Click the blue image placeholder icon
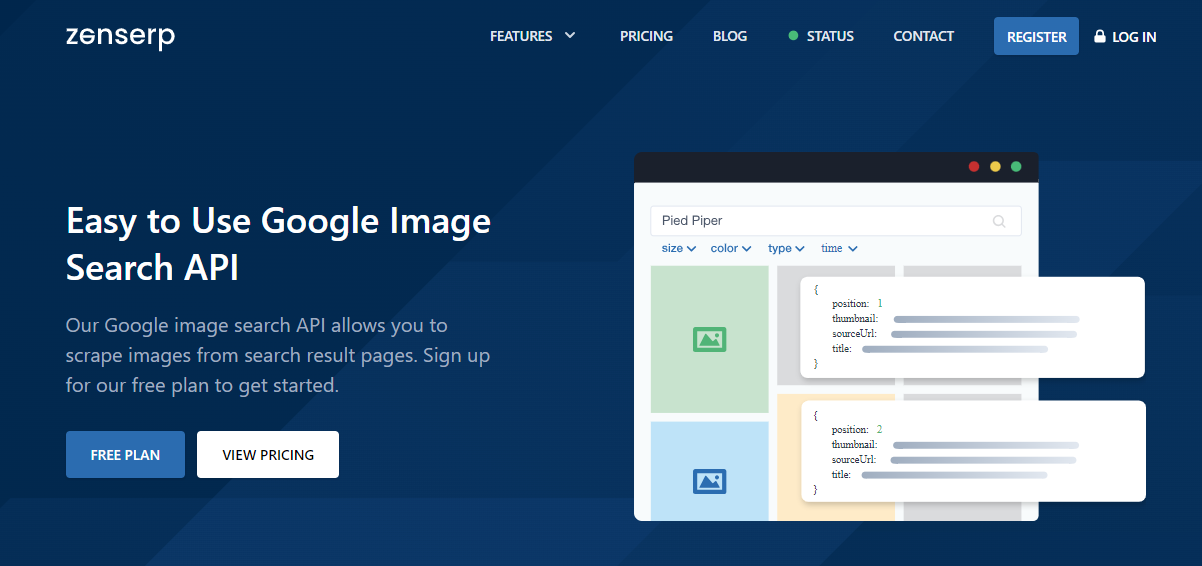 click(709, 481)
